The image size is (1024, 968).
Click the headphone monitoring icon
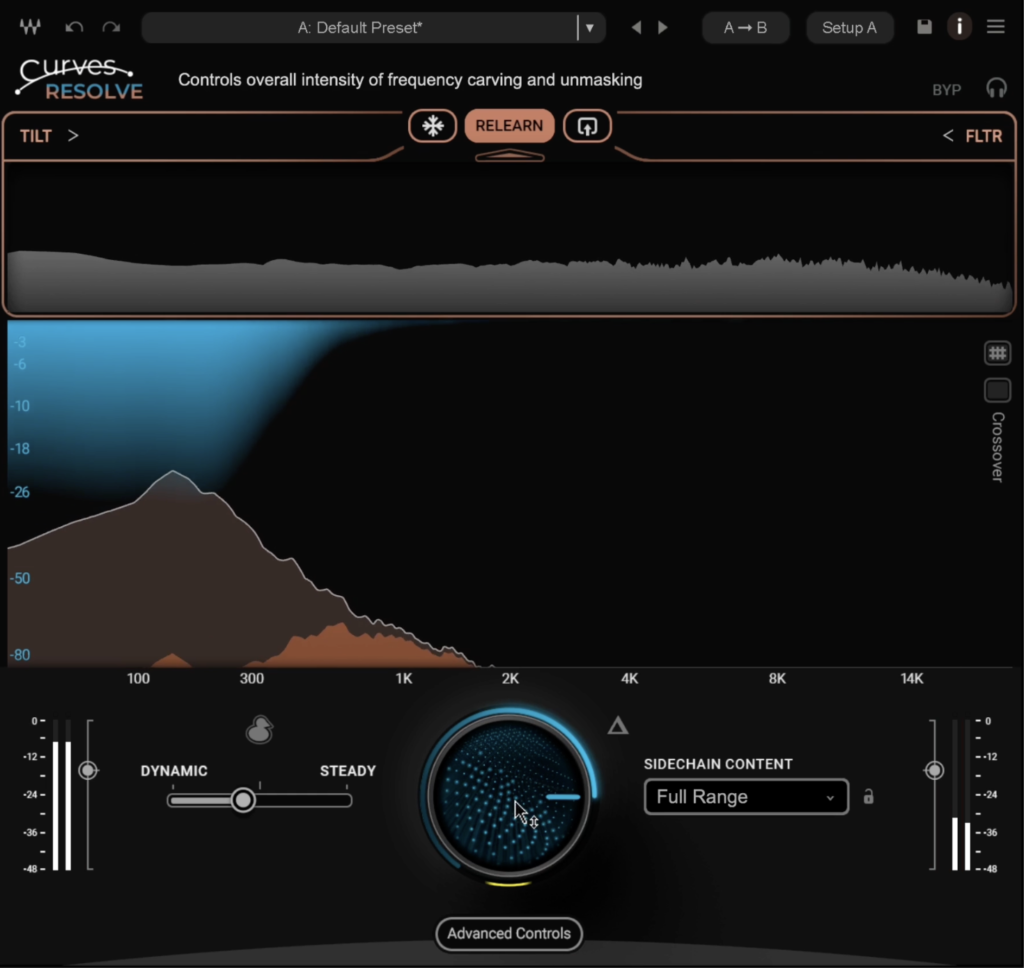click(996, 89)
